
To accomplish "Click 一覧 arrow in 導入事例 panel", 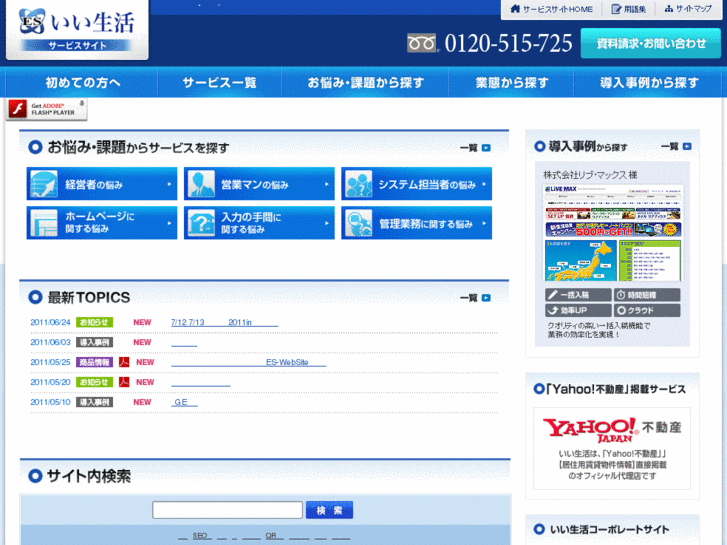I will [676, 147].
